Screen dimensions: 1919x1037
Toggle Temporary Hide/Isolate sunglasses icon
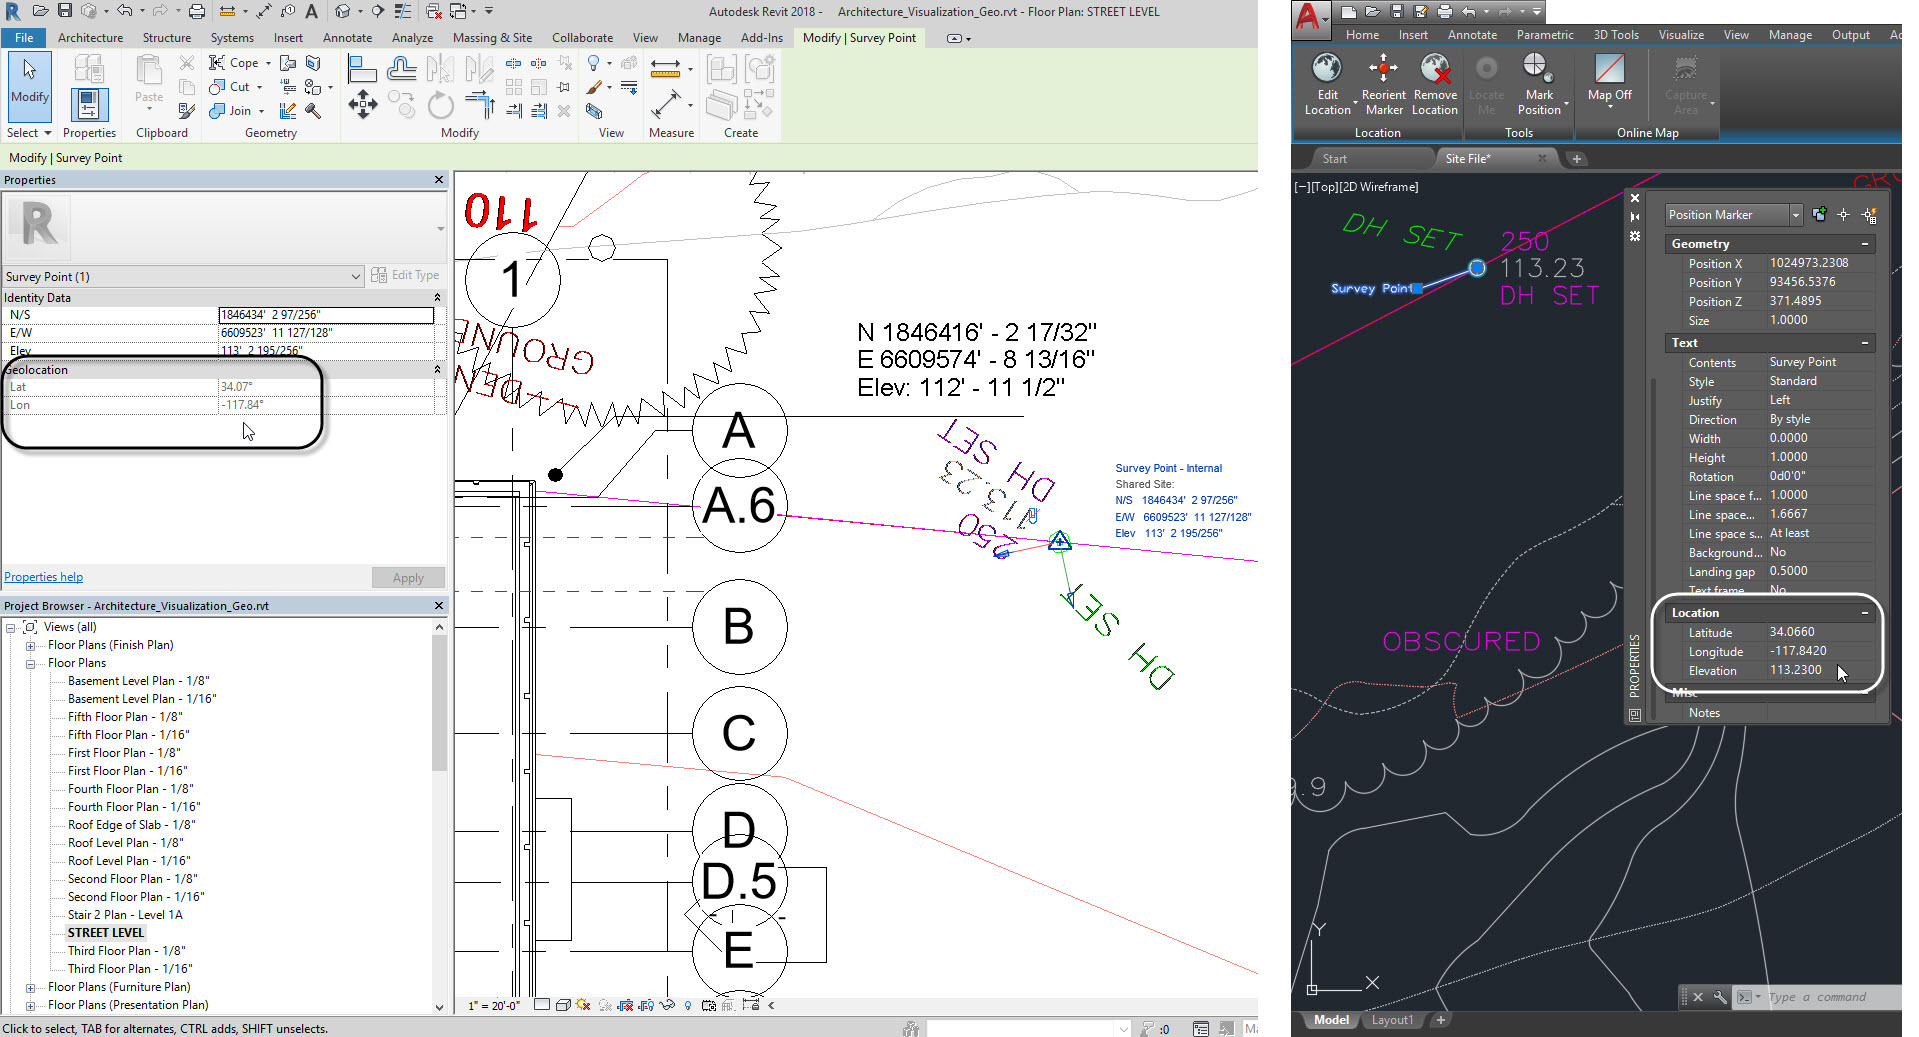tap(667, 1005)
